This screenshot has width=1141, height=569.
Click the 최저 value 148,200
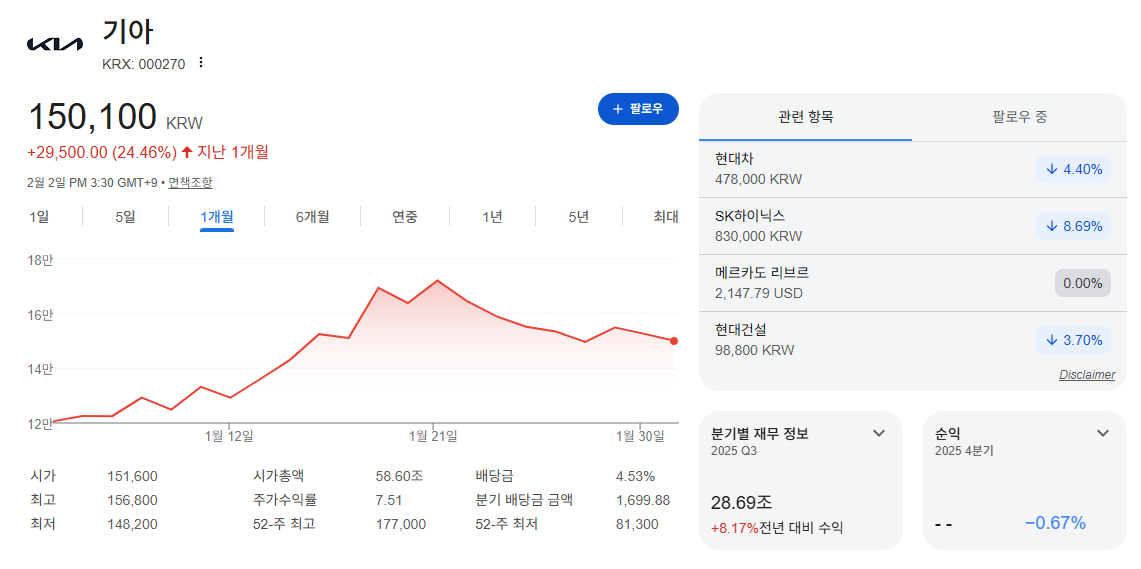click(x=132, y=525)
